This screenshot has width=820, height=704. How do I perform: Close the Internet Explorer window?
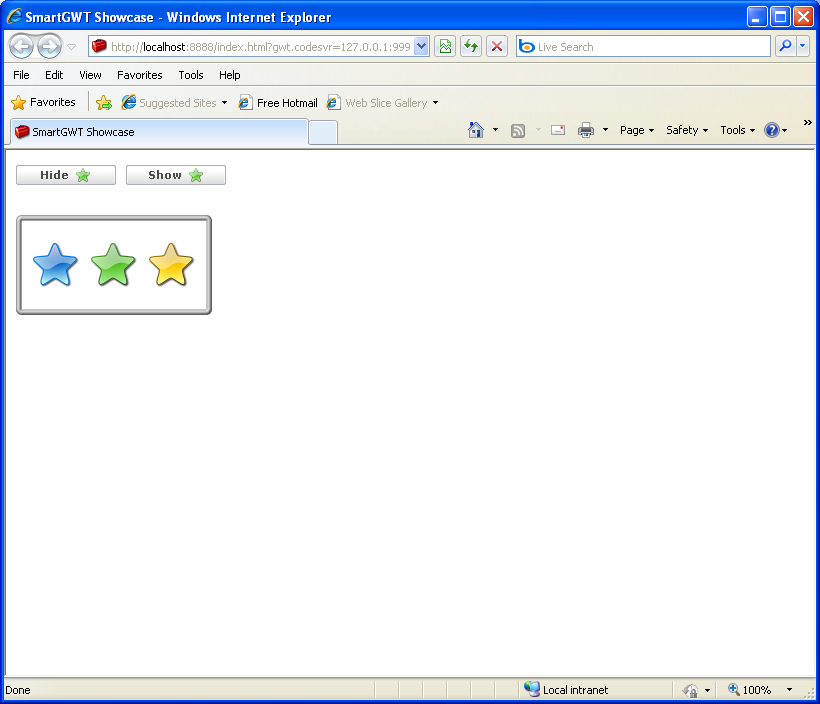pyautogui.click(x=803, y=17)
